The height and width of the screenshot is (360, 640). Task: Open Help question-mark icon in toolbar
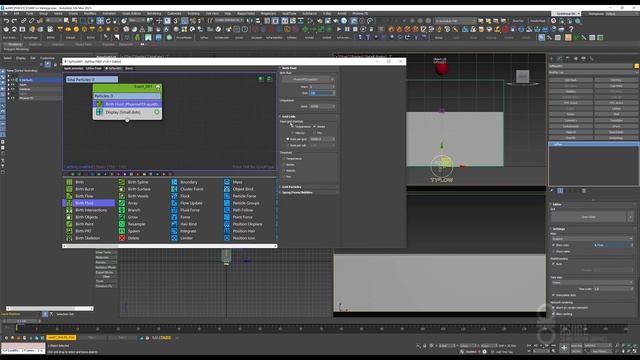571,29
